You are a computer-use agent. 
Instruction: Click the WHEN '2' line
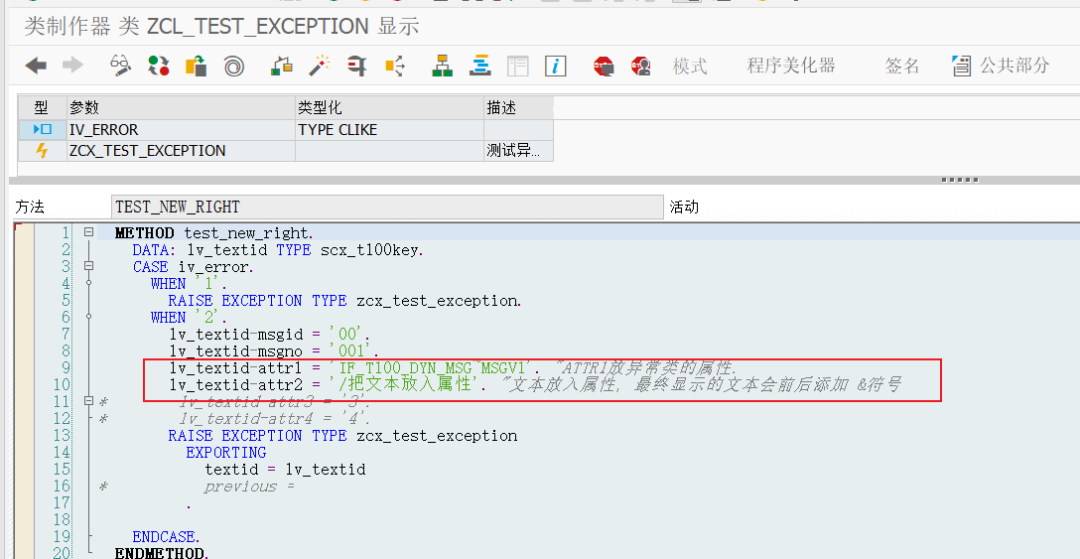(x=189, y=317)
